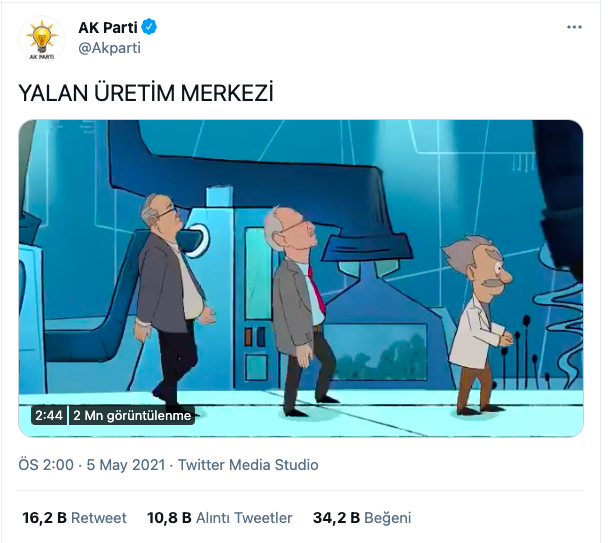Select the YALAN ÜRETİM MERKEZİ tweet text
Viewport: 608px width, 543px height.
tap(146, 93)
